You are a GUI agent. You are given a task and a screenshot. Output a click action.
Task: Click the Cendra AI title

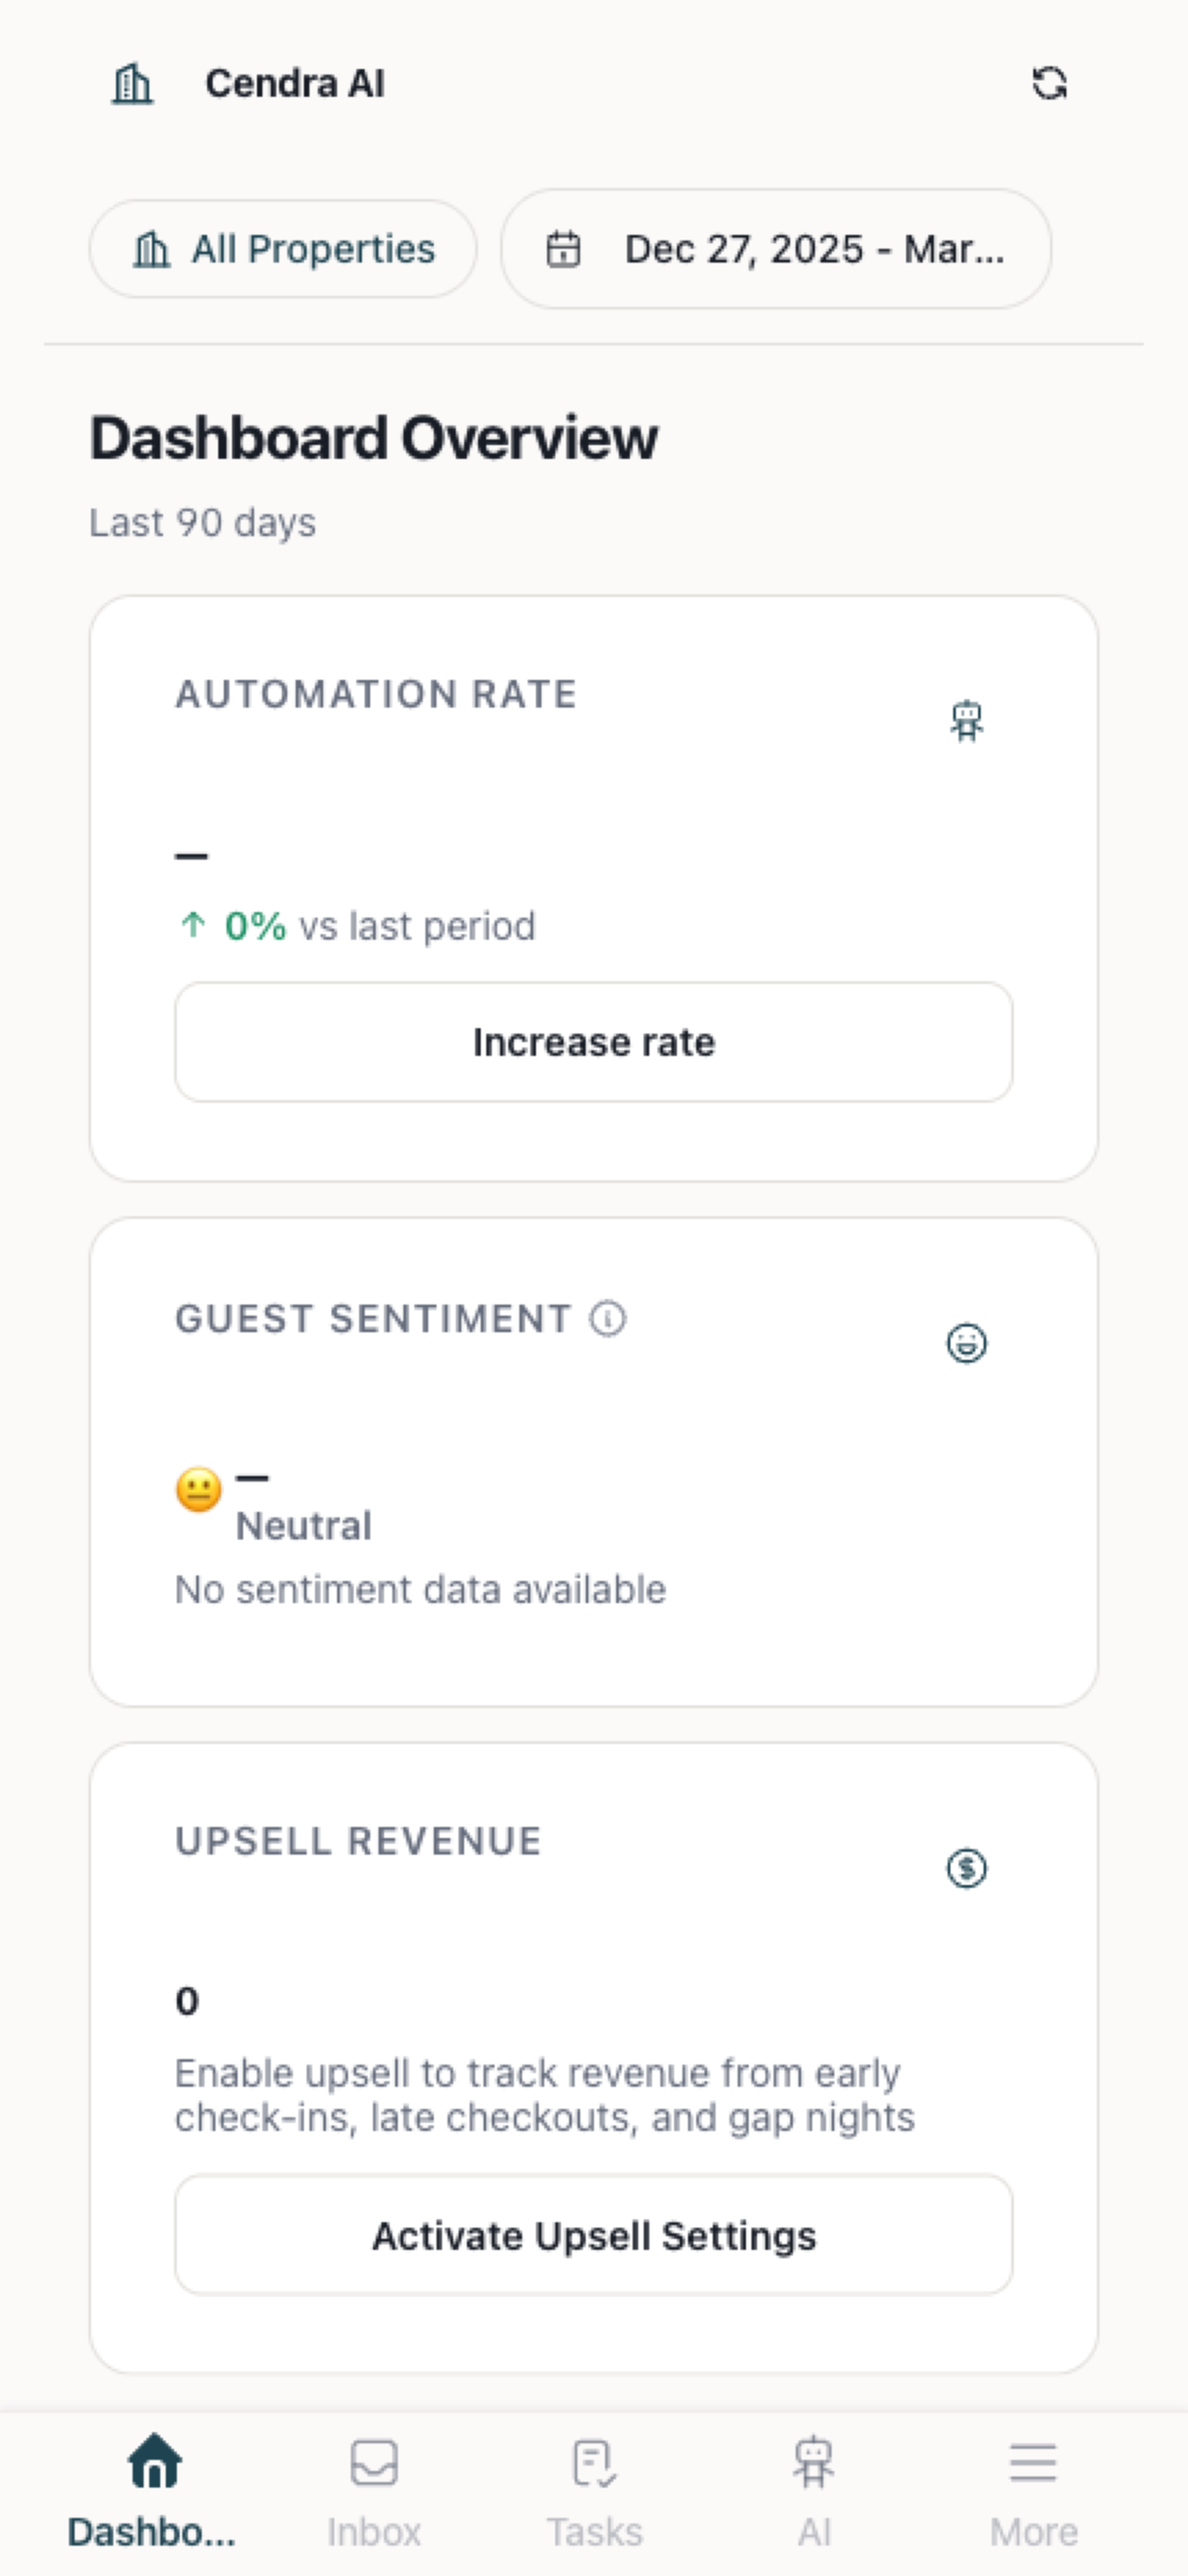coord(295,83)
